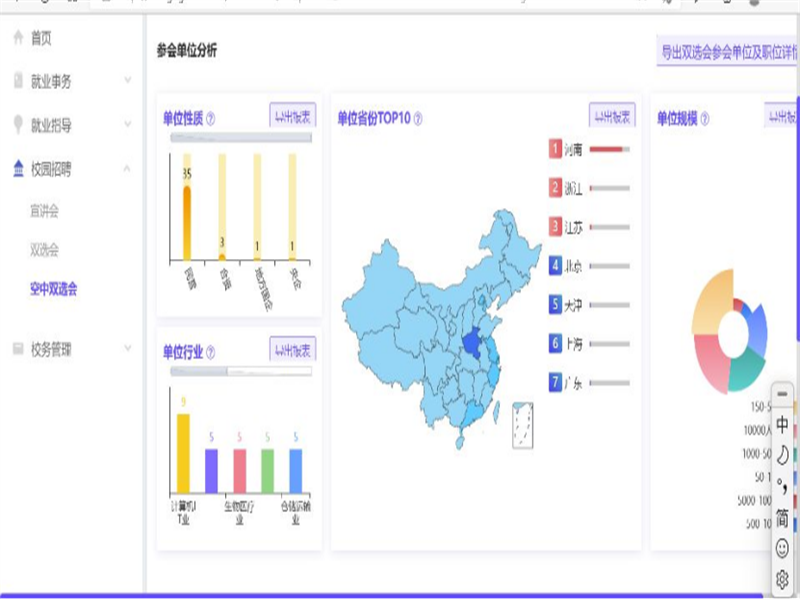Viewport: 800px width, 600px height.
Task: Click the scroll bar above 单位行业 chart
Action: 240,371
